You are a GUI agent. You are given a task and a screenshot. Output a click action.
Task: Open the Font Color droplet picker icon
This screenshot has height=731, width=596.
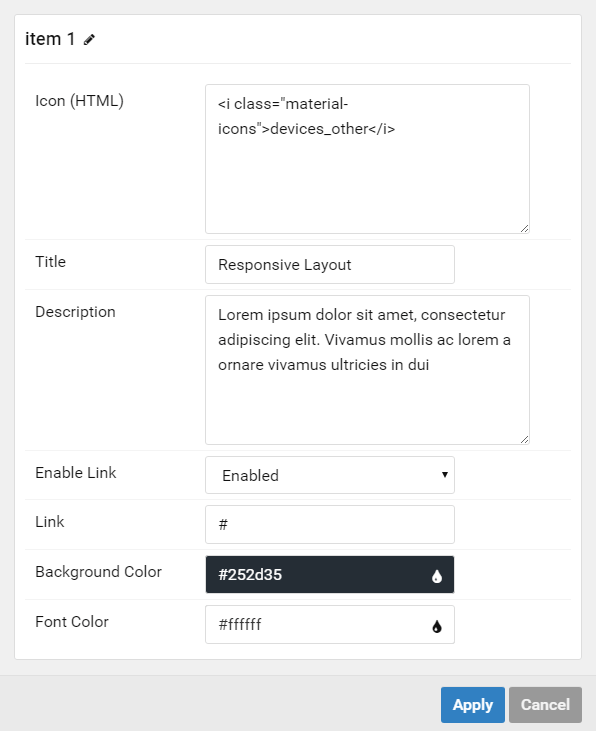point(437,626)
